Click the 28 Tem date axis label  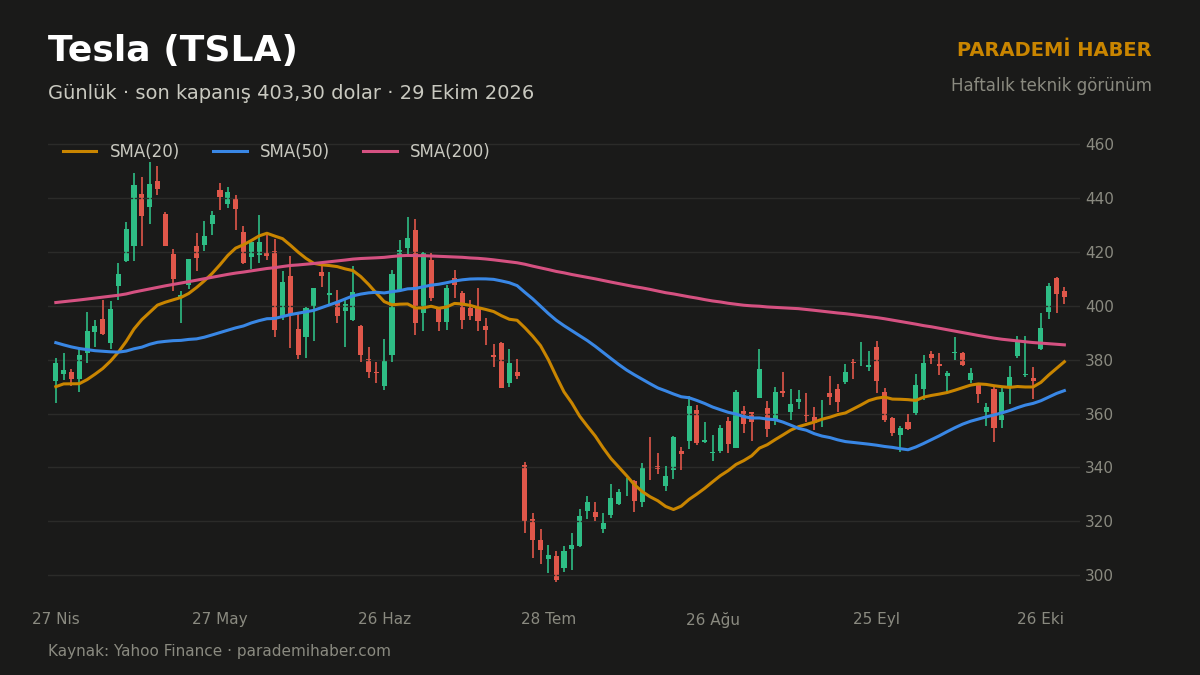tap(548, 619)
